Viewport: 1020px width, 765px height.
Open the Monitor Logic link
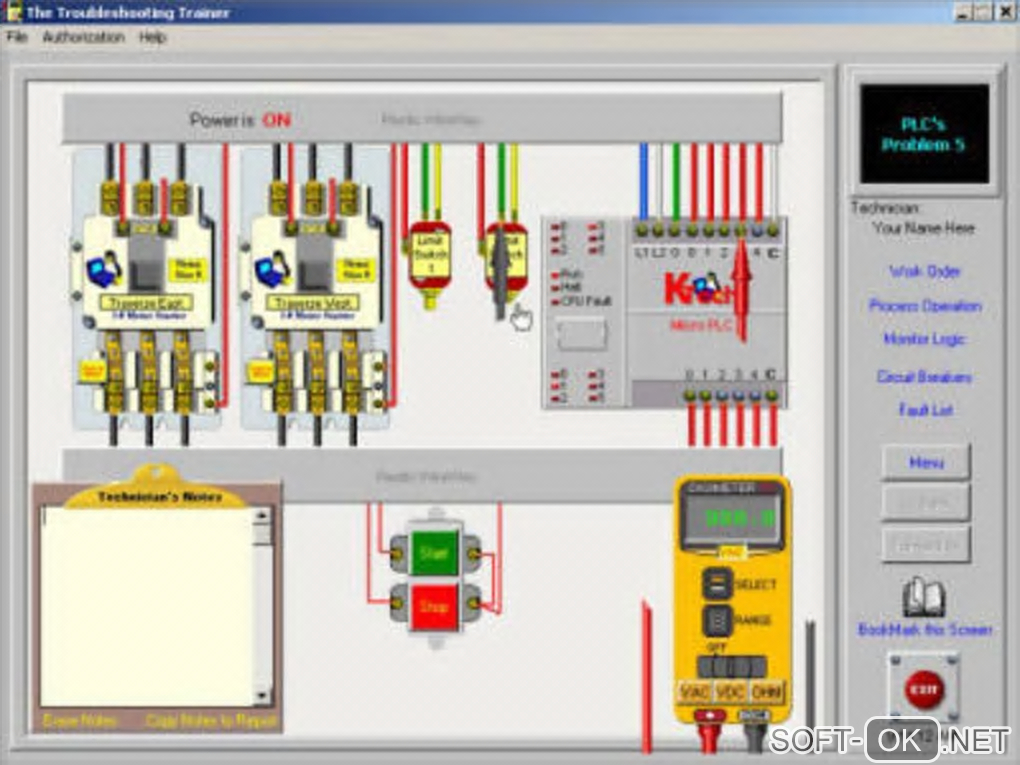click(924, 339)
